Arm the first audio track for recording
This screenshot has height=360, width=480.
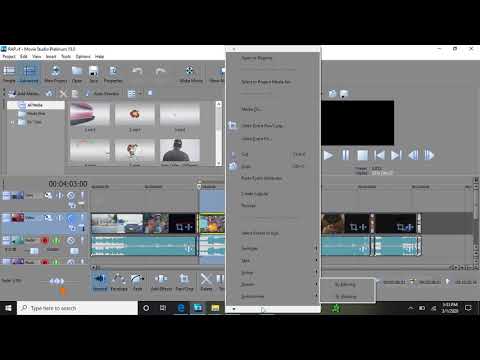click(45, 240)
